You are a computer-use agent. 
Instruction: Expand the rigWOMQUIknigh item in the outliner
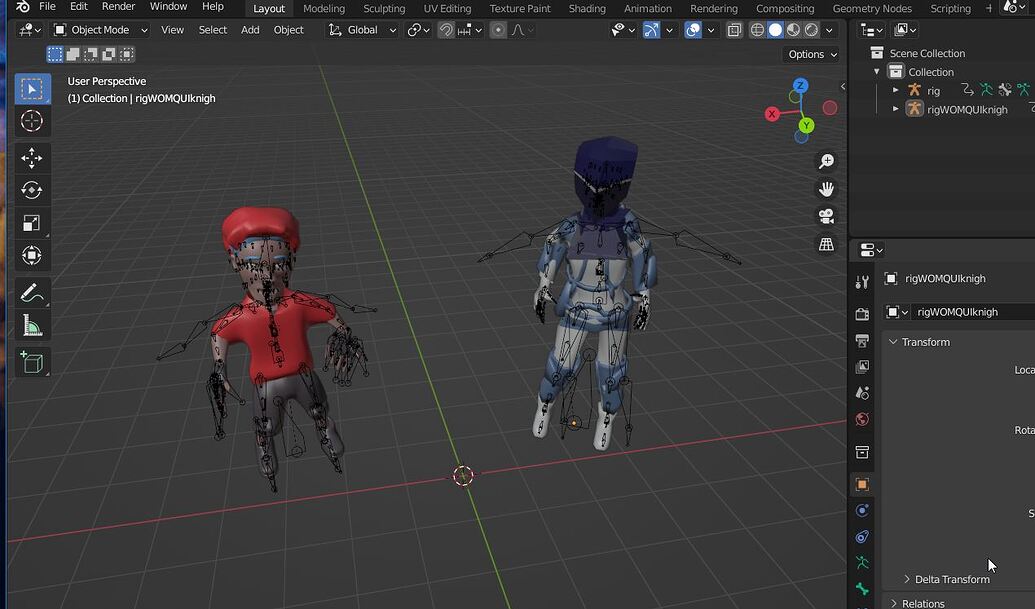coord(896,109)
